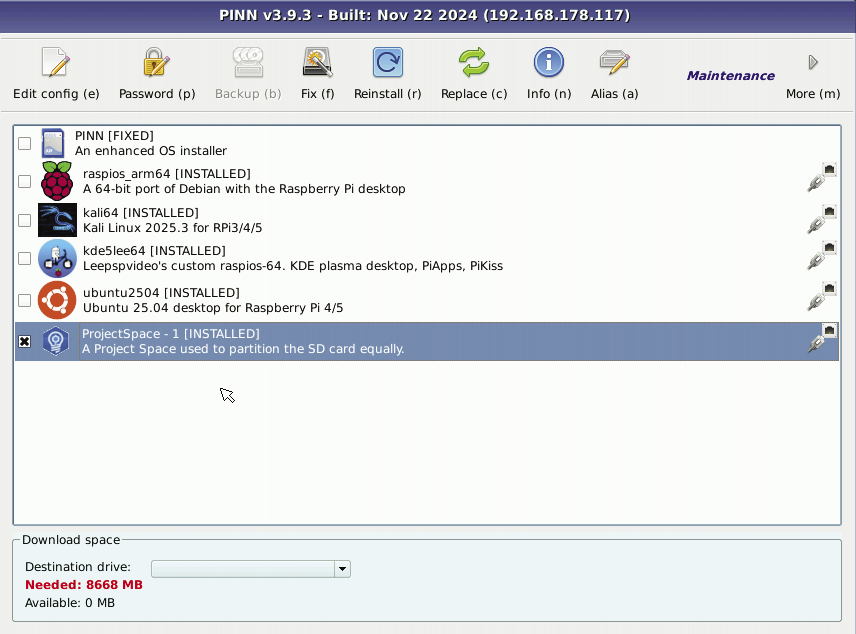This screenshot has width=856, height=634.
Task: Check the raspios_arm64 checkbox
Action: click(25, 181)
